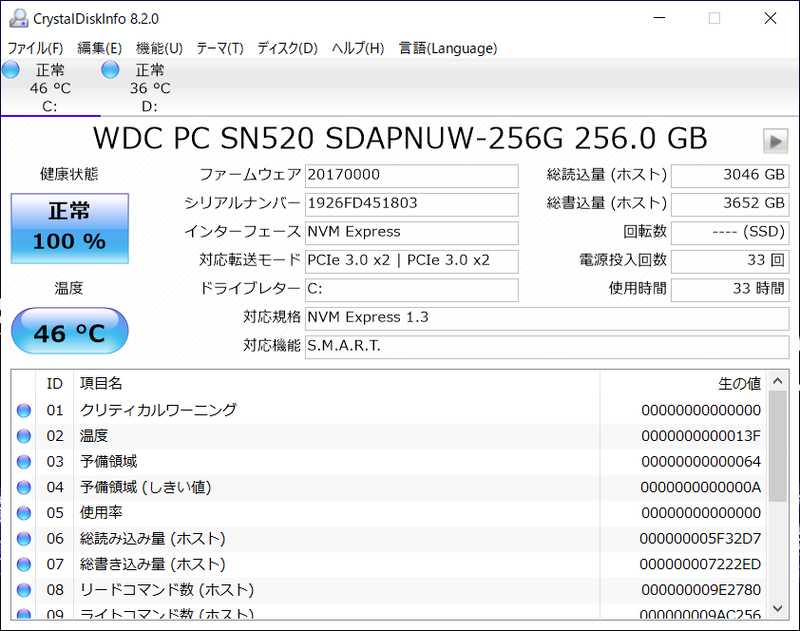
Task: Click the blue dot on the リードコマンド数 row
Action: [22, 590]
